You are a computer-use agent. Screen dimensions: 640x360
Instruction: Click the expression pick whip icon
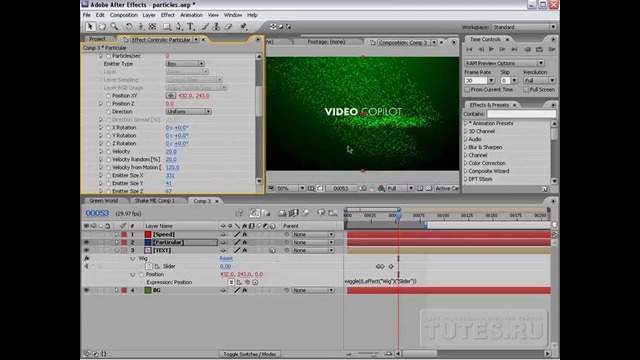[247, 282]
